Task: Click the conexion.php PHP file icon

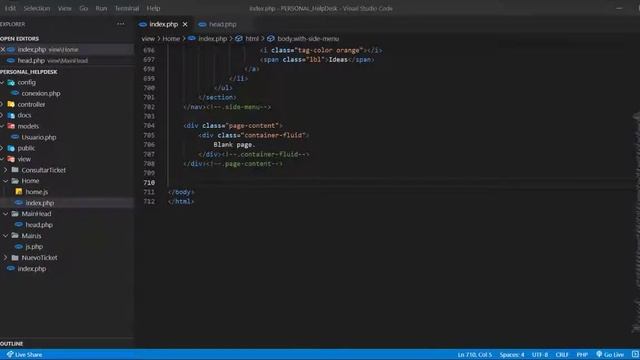Action: [x=15, y=93]
